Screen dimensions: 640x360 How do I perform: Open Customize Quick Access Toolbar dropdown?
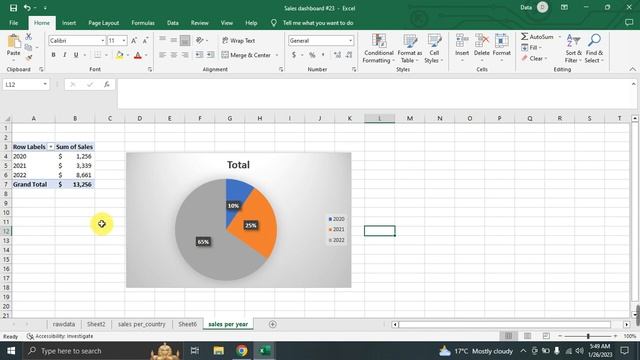click(45, 8)
